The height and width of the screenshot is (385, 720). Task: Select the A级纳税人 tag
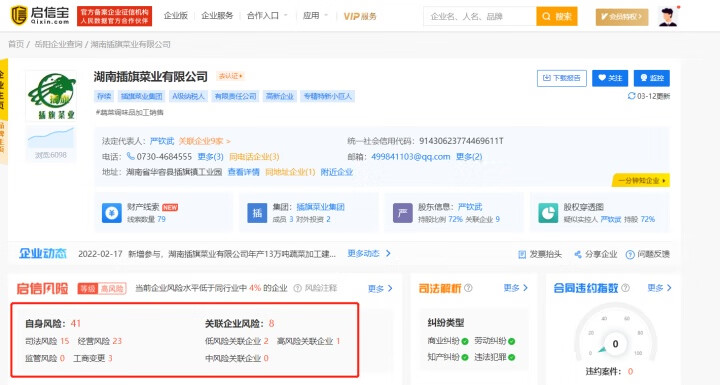click(x=188, y=96)
